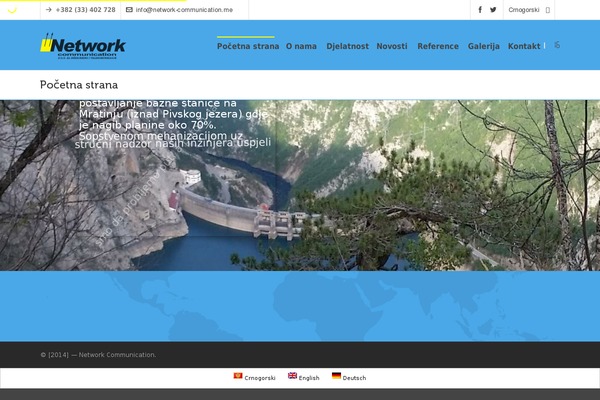This screenshot has width=600, height=400.
Task: Click the search icon beside Kontakt
Action: click(x=557, y=45)
